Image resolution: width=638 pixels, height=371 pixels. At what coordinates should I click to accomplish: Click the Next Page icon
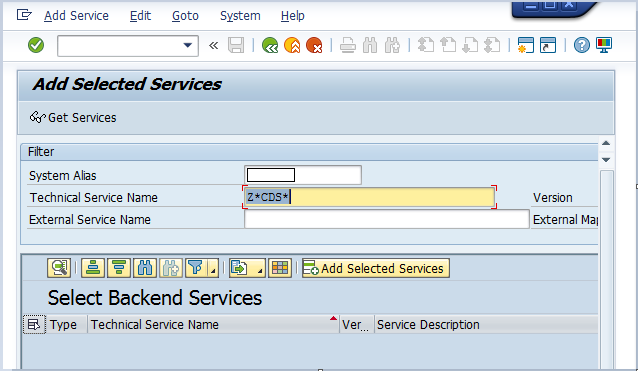pyautogui.click(x=470, y=45)
